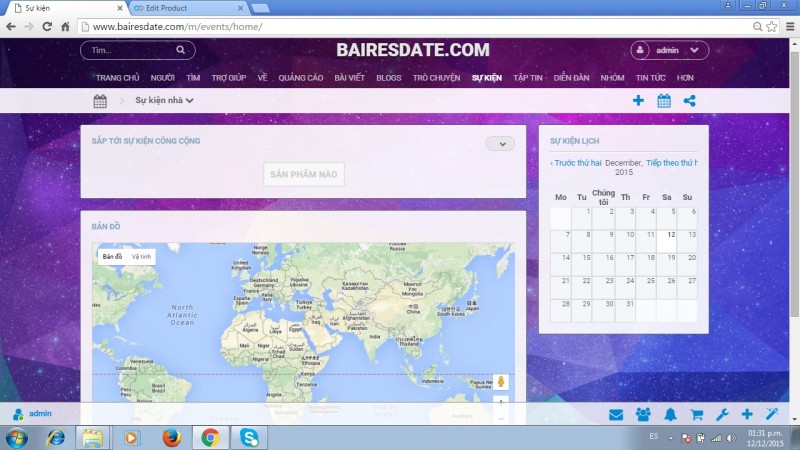Image resolution: width=800 pixels, height=450 pixels.
Task: Open Windows Explorer folder from the taskbar
Action: [92, 438]
